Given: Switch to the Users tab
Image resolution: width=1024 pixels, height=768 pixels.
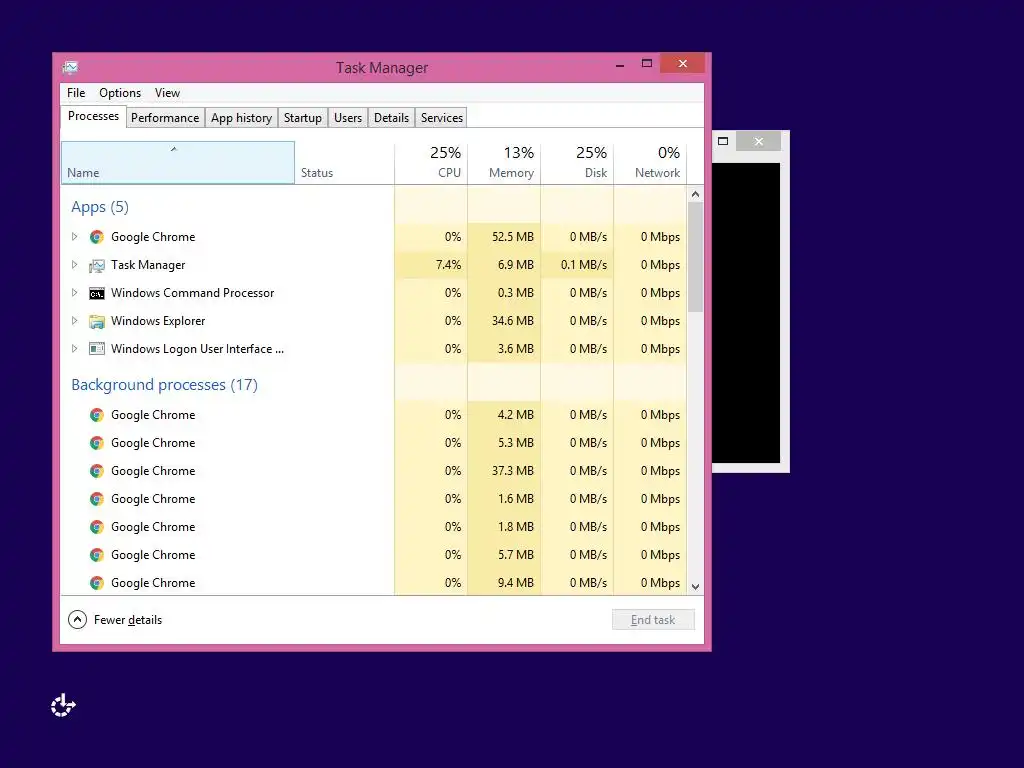Looking at the screenshot, I should 348,118.
